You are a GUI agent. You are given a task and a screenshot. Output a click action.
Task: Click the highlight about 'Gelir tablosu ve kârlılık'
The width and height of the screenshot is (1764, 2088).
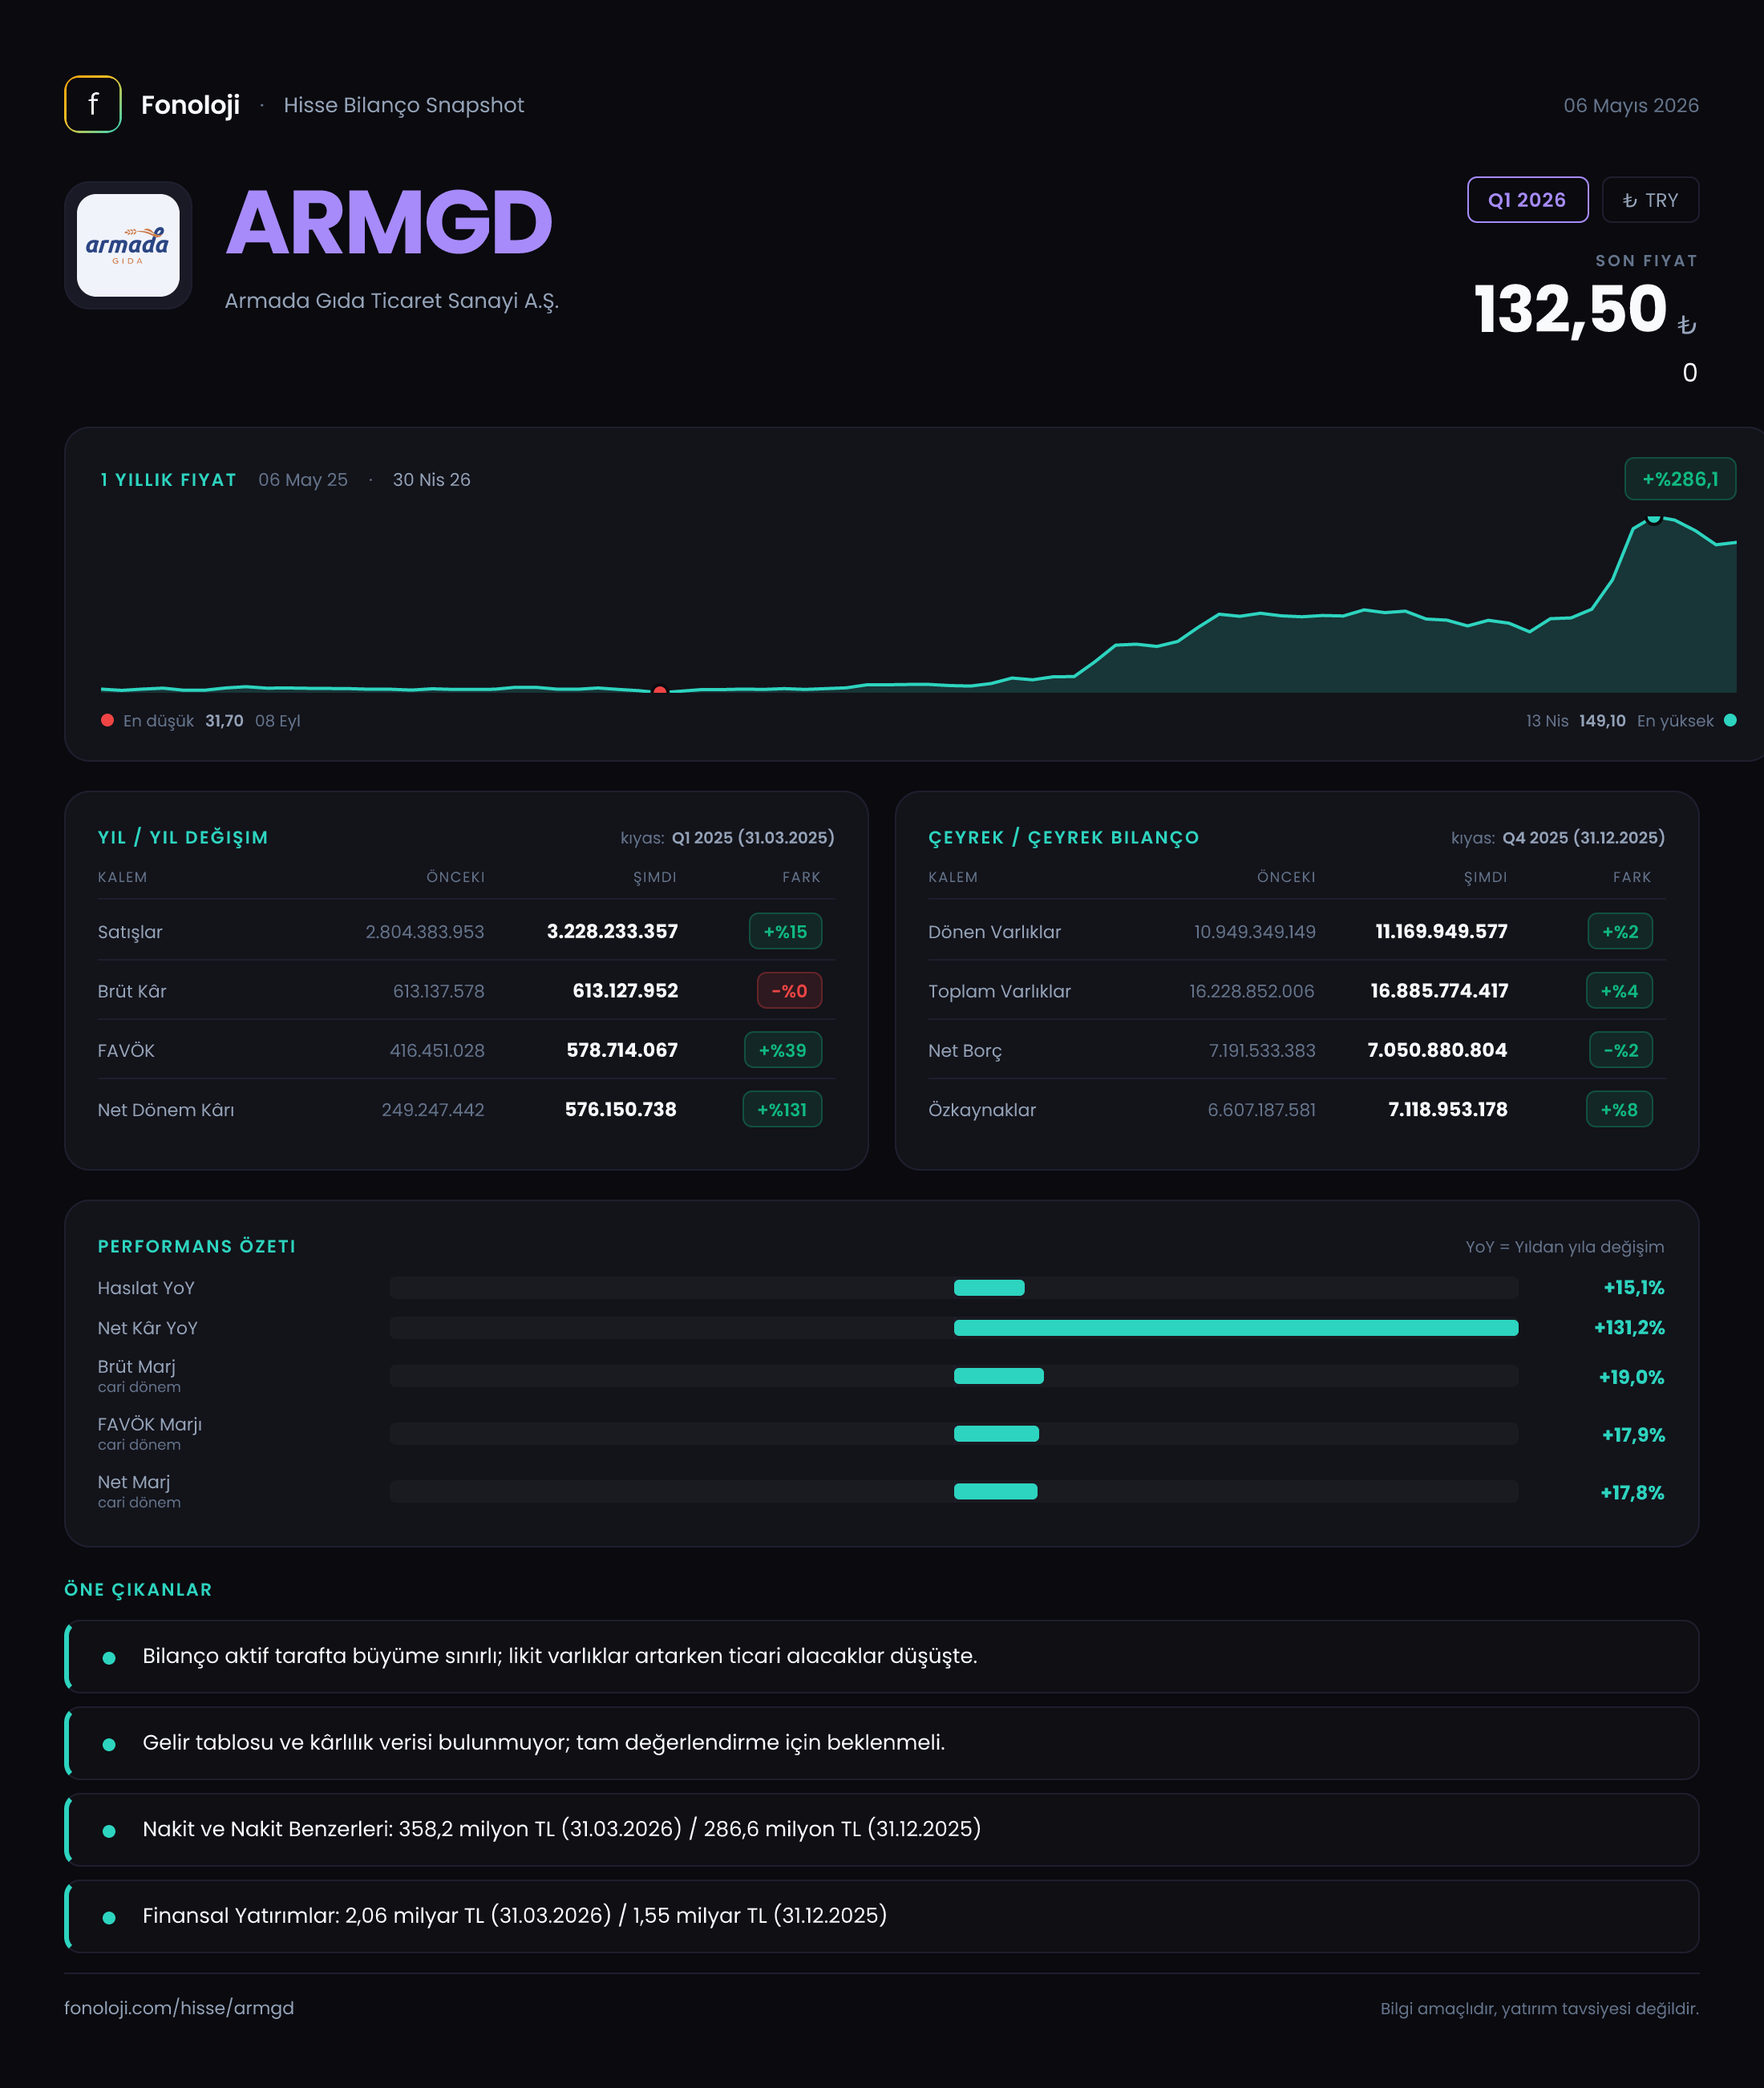coord(881,1743)
